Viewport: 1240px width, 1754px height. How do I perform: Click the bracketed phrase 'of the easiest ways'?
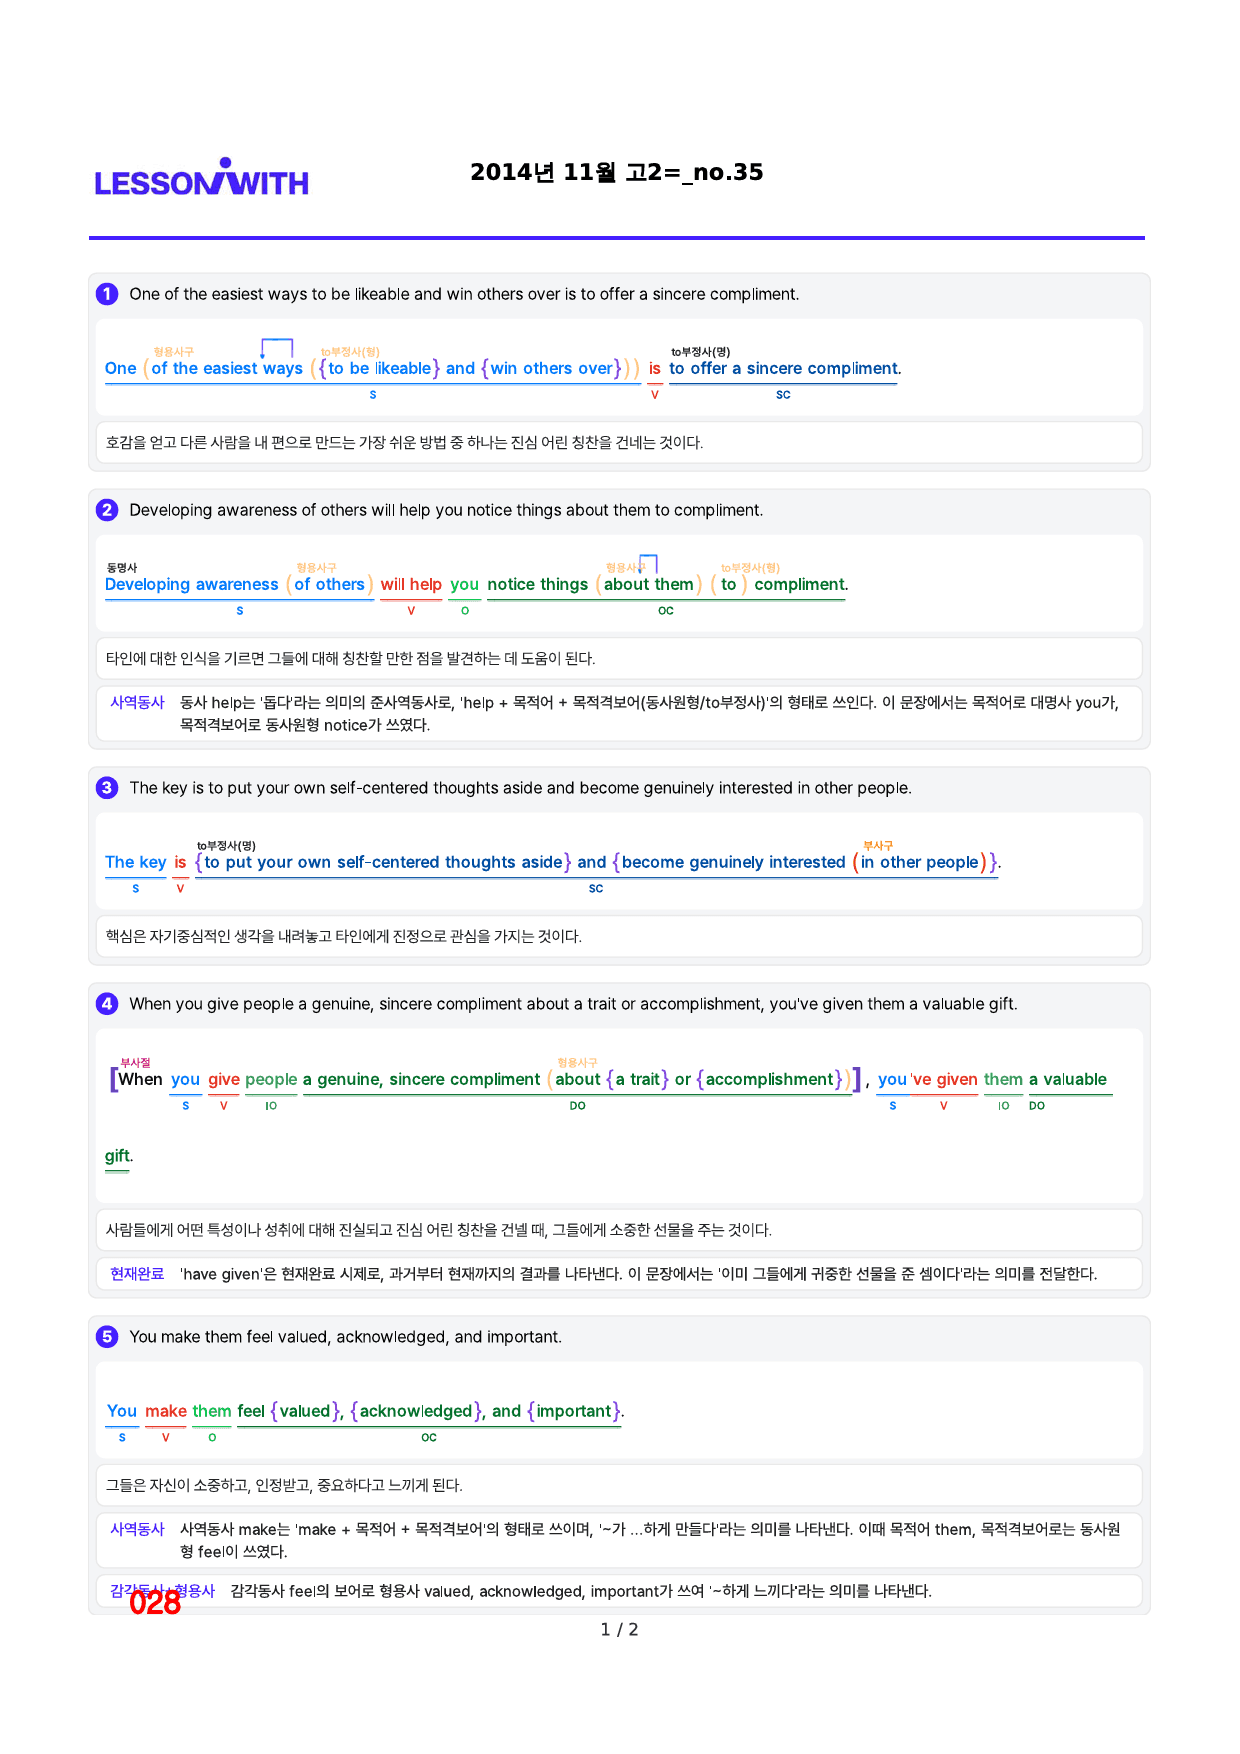(x=227, y=368)
